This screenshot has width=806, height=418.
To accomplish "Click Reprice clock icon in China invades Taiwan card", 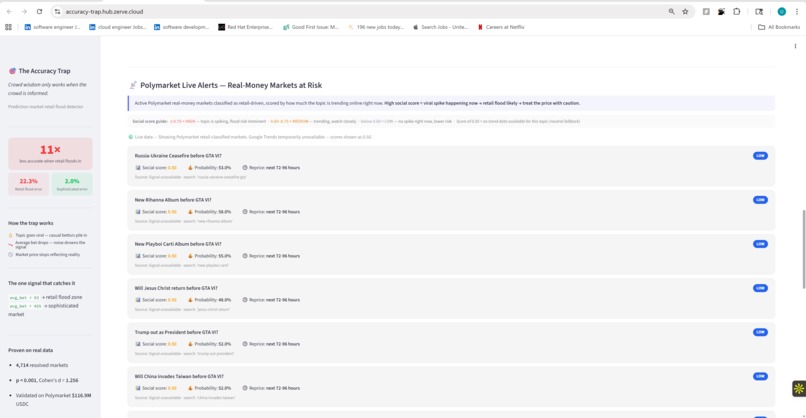I will point(245,388).
